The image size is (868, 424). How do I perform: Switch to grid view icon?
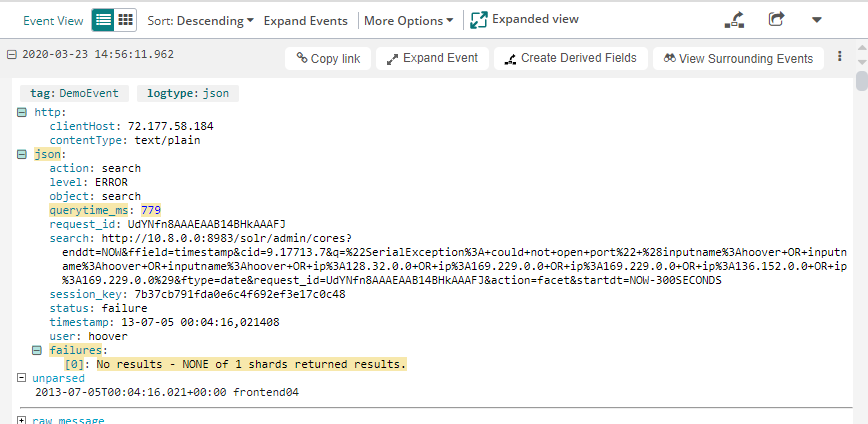click(126, 20)
